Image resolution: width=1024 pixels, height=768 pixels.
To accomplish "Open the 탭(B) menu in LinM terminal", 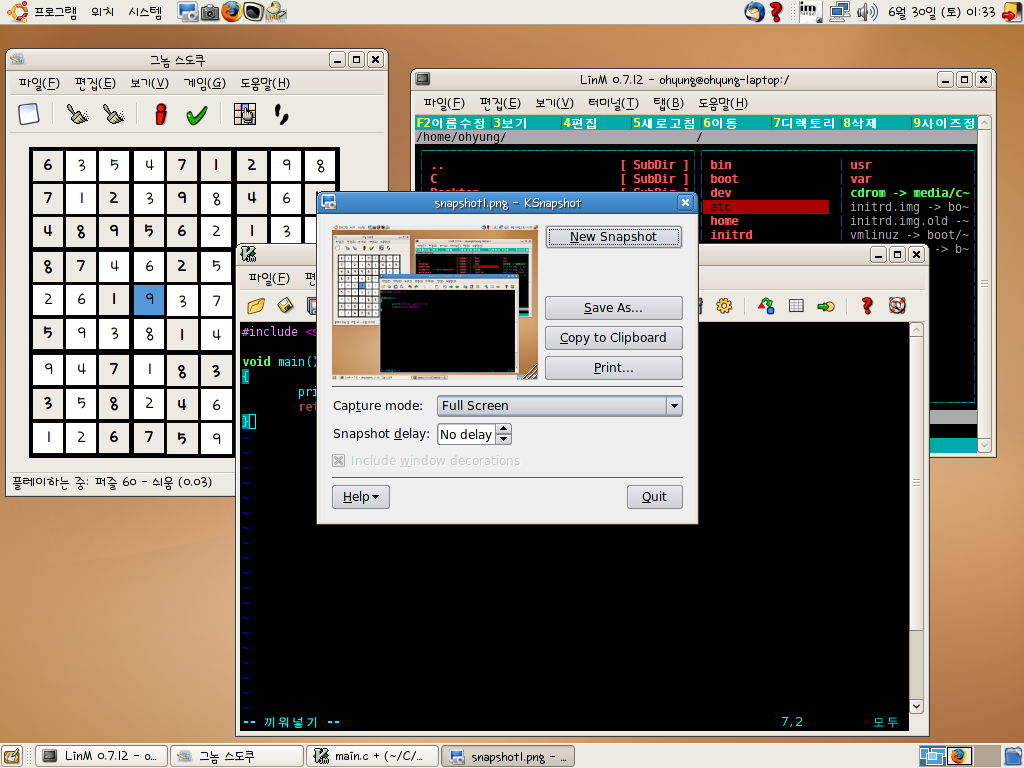I will pyautogui.click(x=668, y=103).
